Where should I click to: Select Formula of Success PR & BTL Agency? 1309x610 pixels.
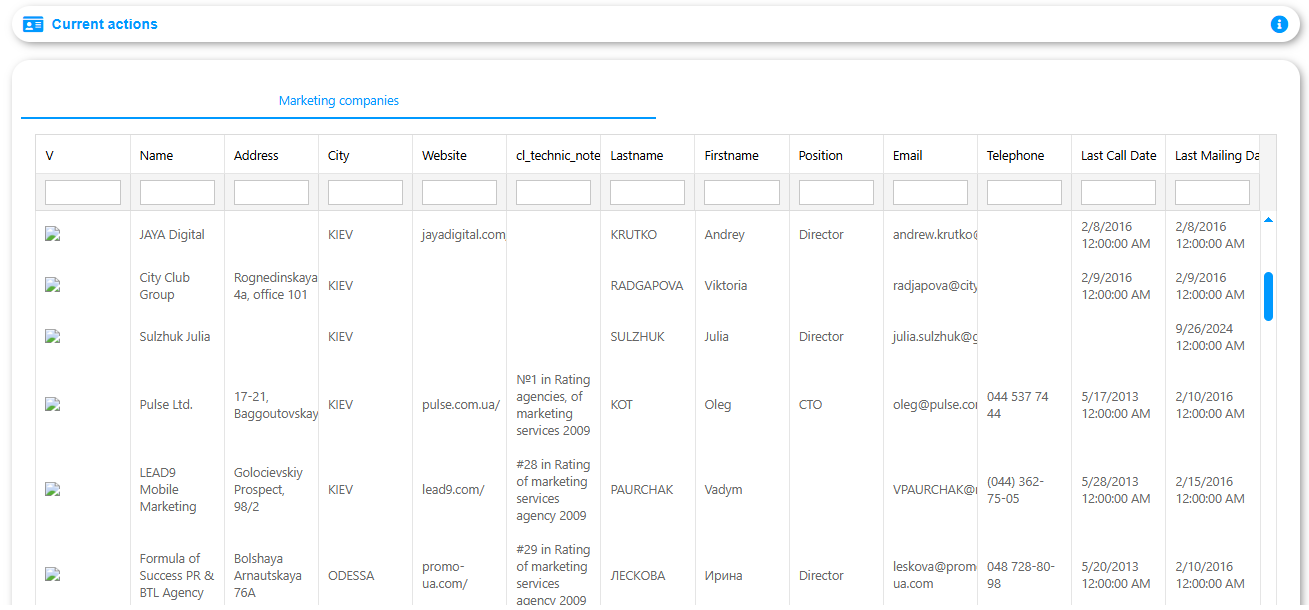click(177, 575)
